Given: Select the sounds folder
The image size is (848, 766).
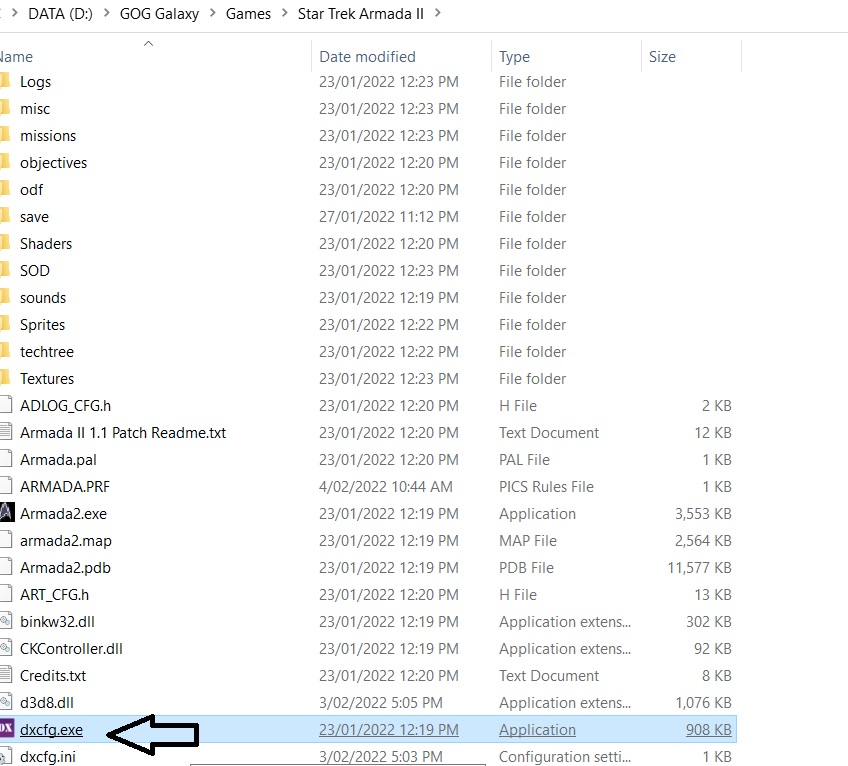Looking at the screenshot, I should pos(43,298).
